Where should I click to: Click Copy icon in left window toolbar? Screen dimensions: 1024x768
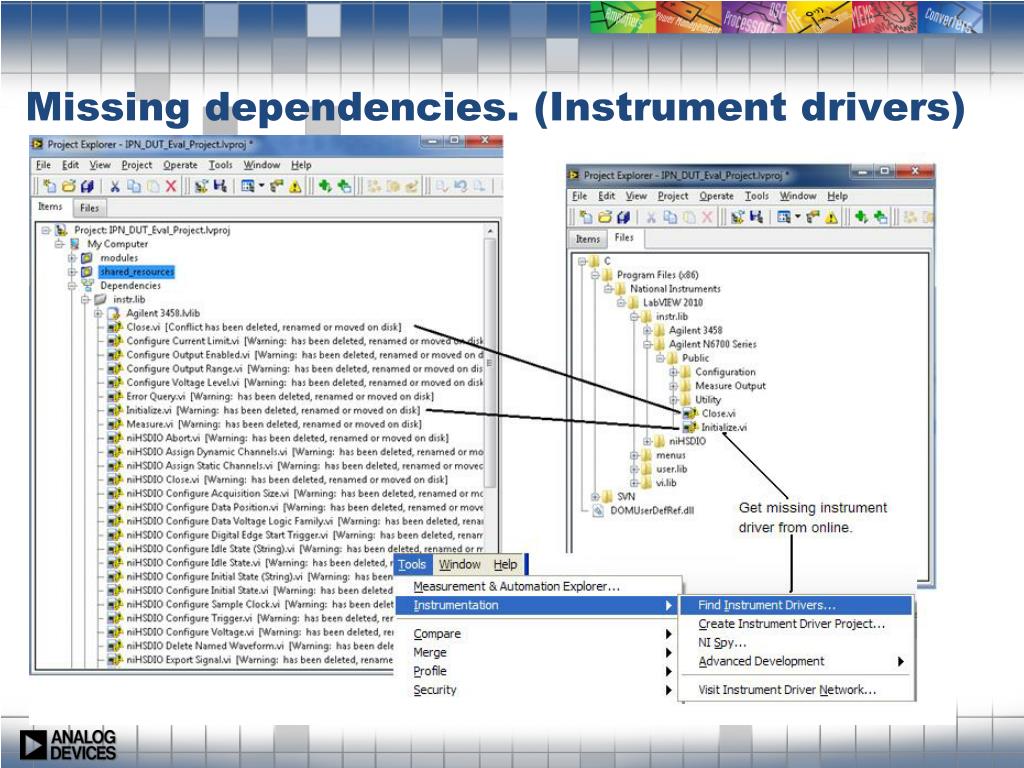[134, 187]
